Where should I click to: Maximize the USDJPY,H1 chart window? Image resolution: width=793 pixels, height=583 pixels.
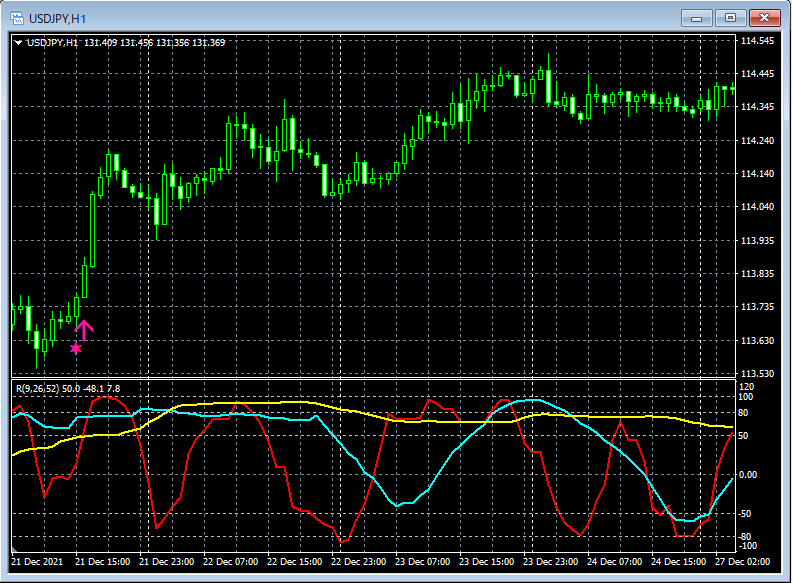(x=730, y=17)
